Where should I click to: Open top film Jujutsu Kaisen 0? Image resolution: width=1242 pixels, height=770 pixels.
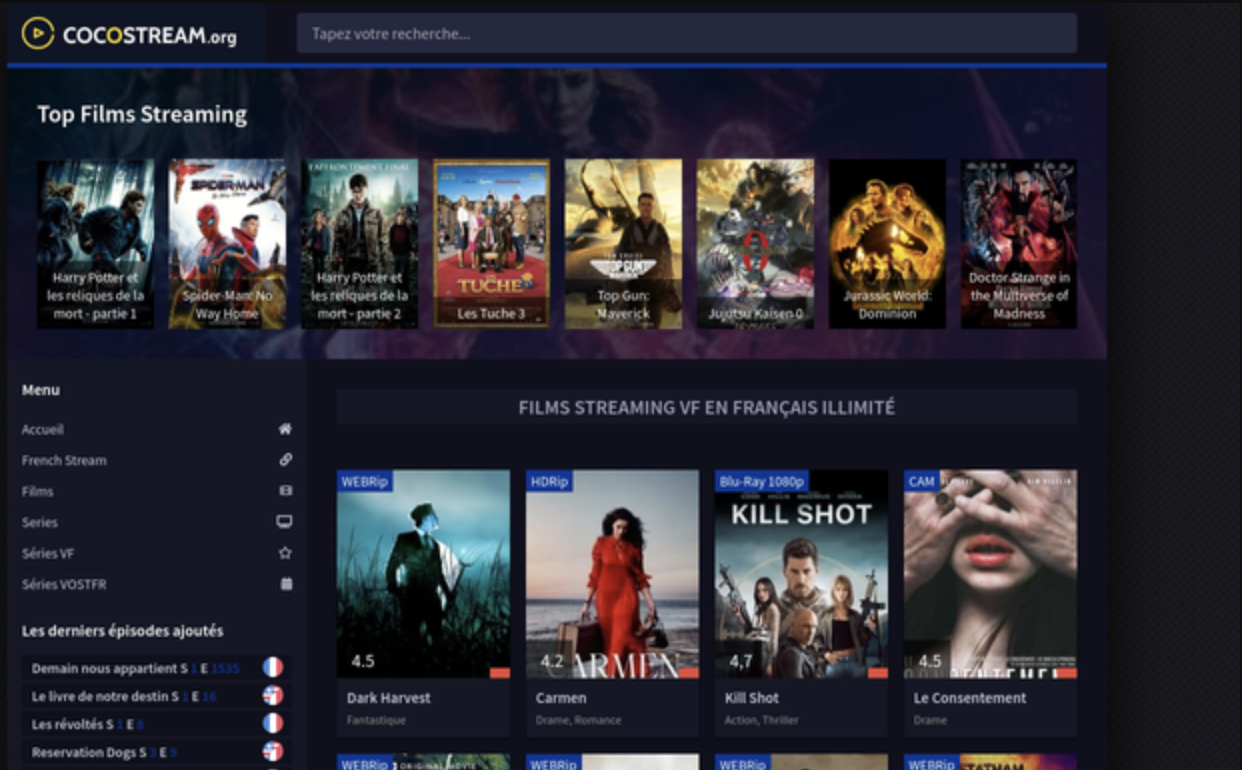pyautogui.click(x=755, y=244)
